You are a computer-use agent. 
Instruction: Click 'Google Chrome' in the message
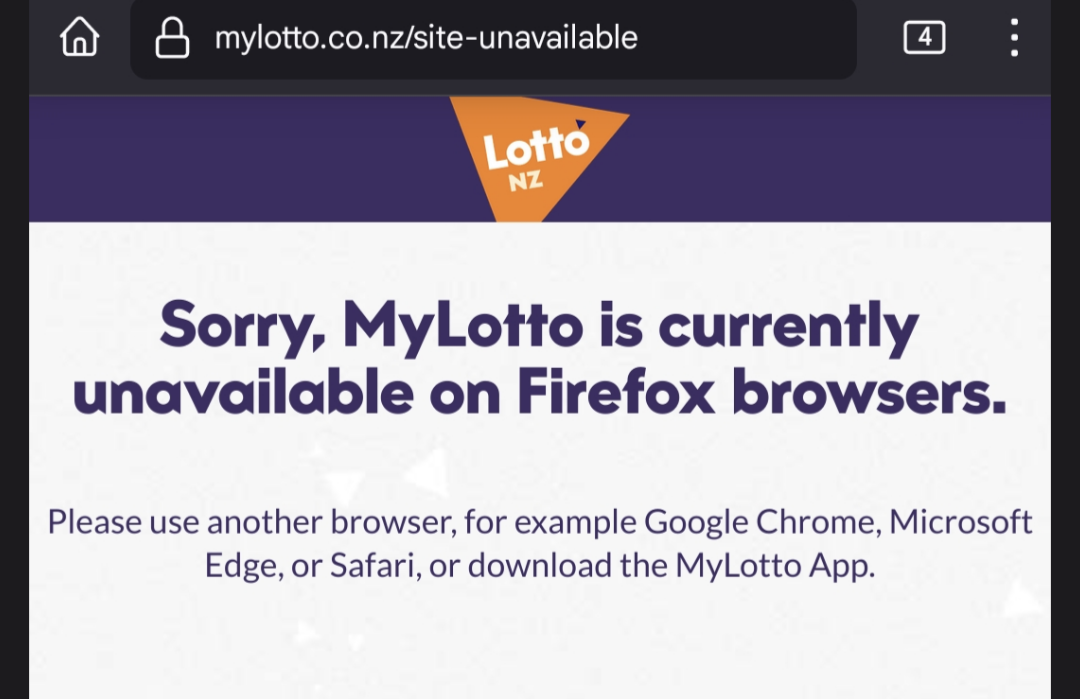click(x=762, y=522)
